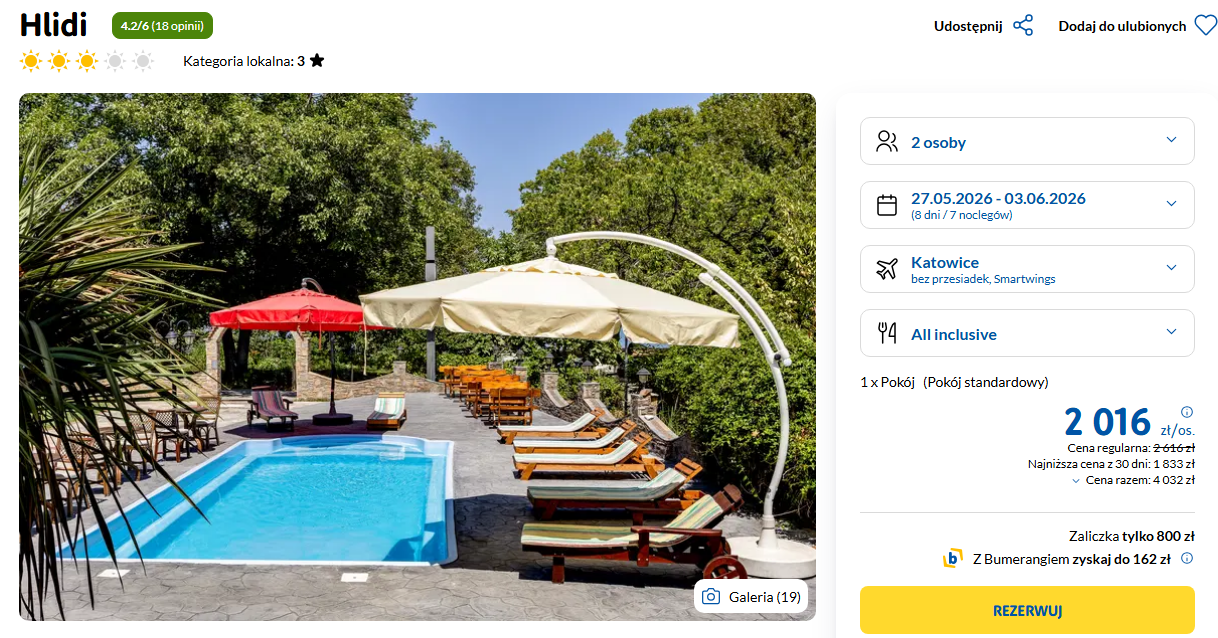Open the date range dropdown chevron

click(x=1172, y=204)
